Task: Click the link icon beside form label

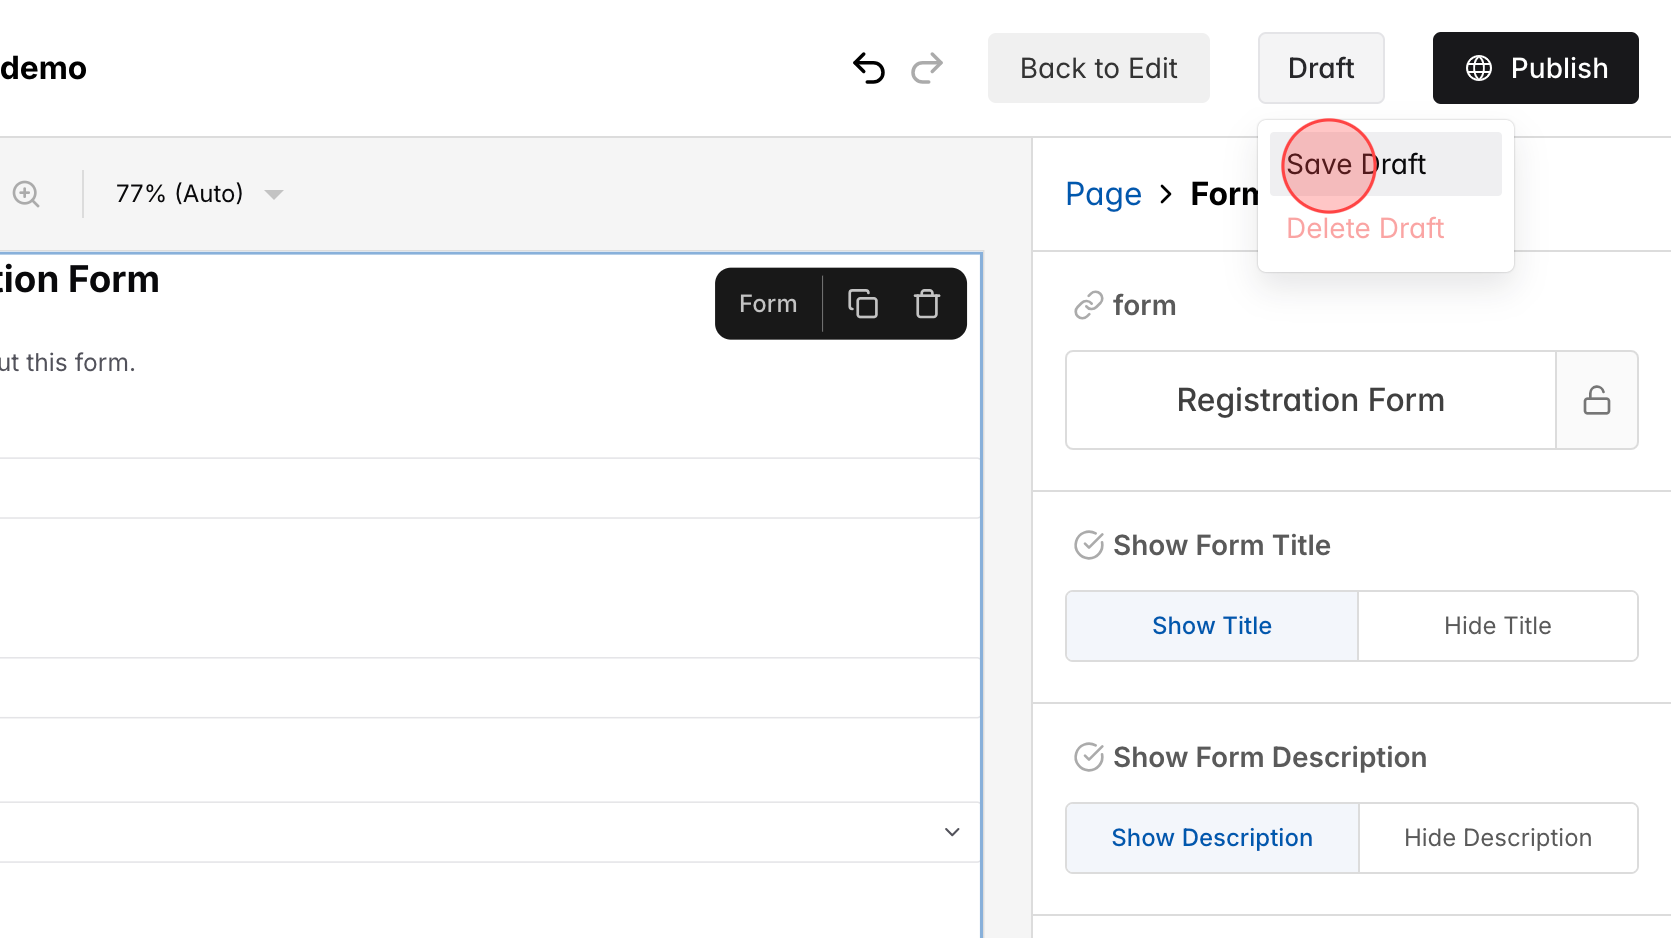Action: (x=1089, y=305)
